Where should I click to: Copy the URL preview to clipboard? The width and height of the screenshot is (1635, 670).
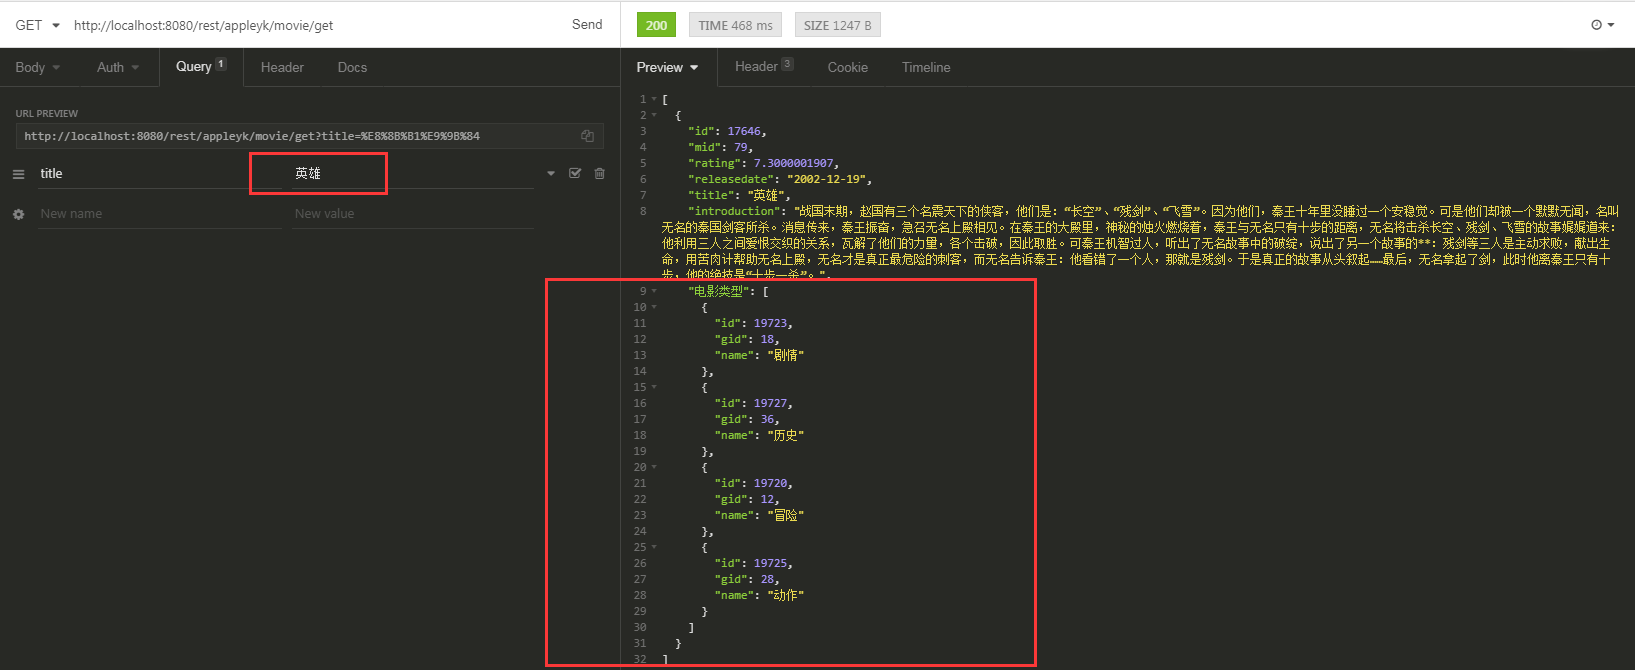[x=587, y=136]
